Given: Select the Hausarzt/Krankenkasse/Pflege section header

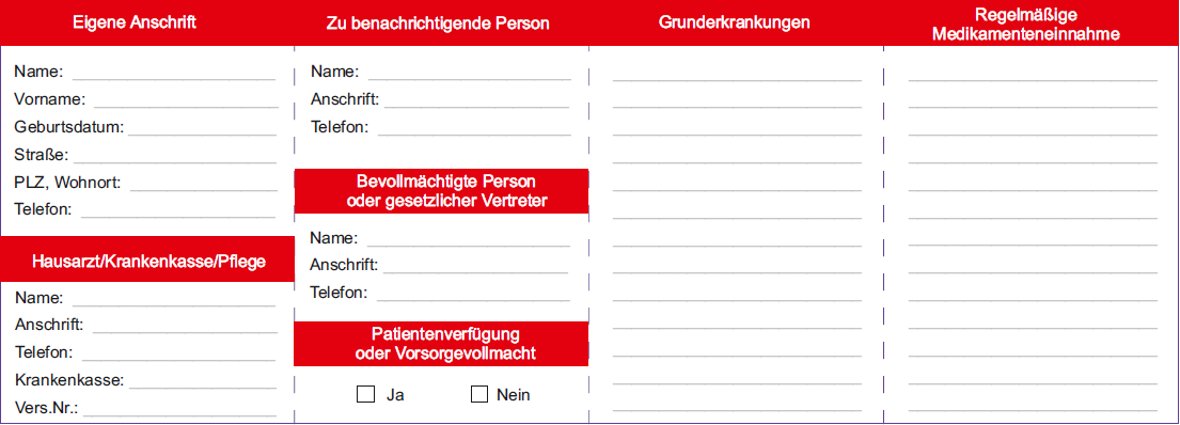Looking at the screenshot, I should [148, 260].
